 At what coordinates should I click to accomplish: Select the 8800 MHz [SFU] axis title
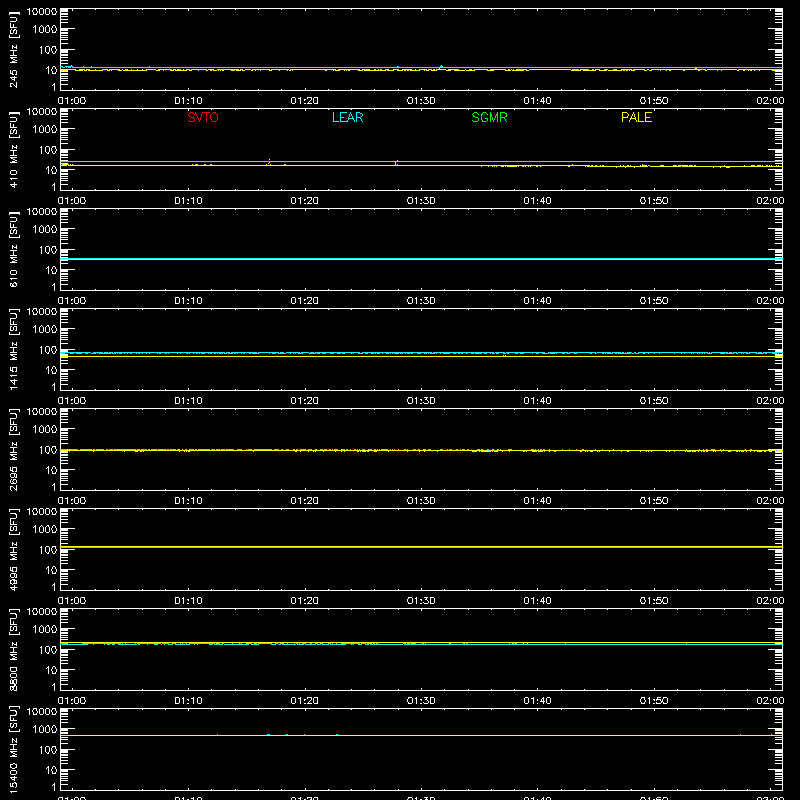coord(13,650)
